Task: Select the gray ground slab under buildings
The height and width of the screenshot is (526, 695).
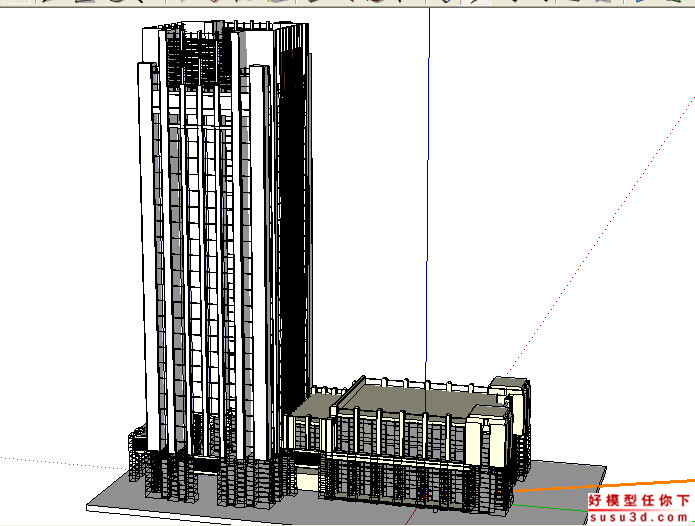Action: point(346,494)
